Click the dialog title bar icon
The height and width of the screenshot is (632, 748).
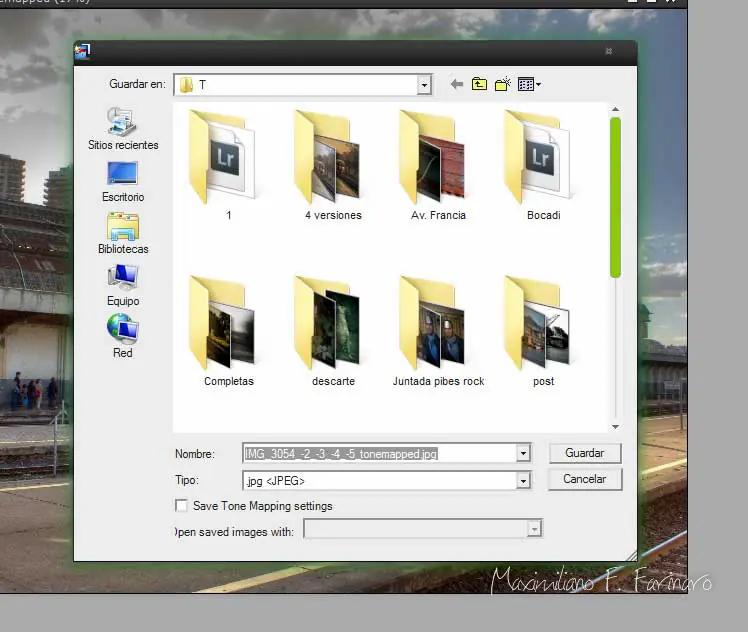click(82, 52)
